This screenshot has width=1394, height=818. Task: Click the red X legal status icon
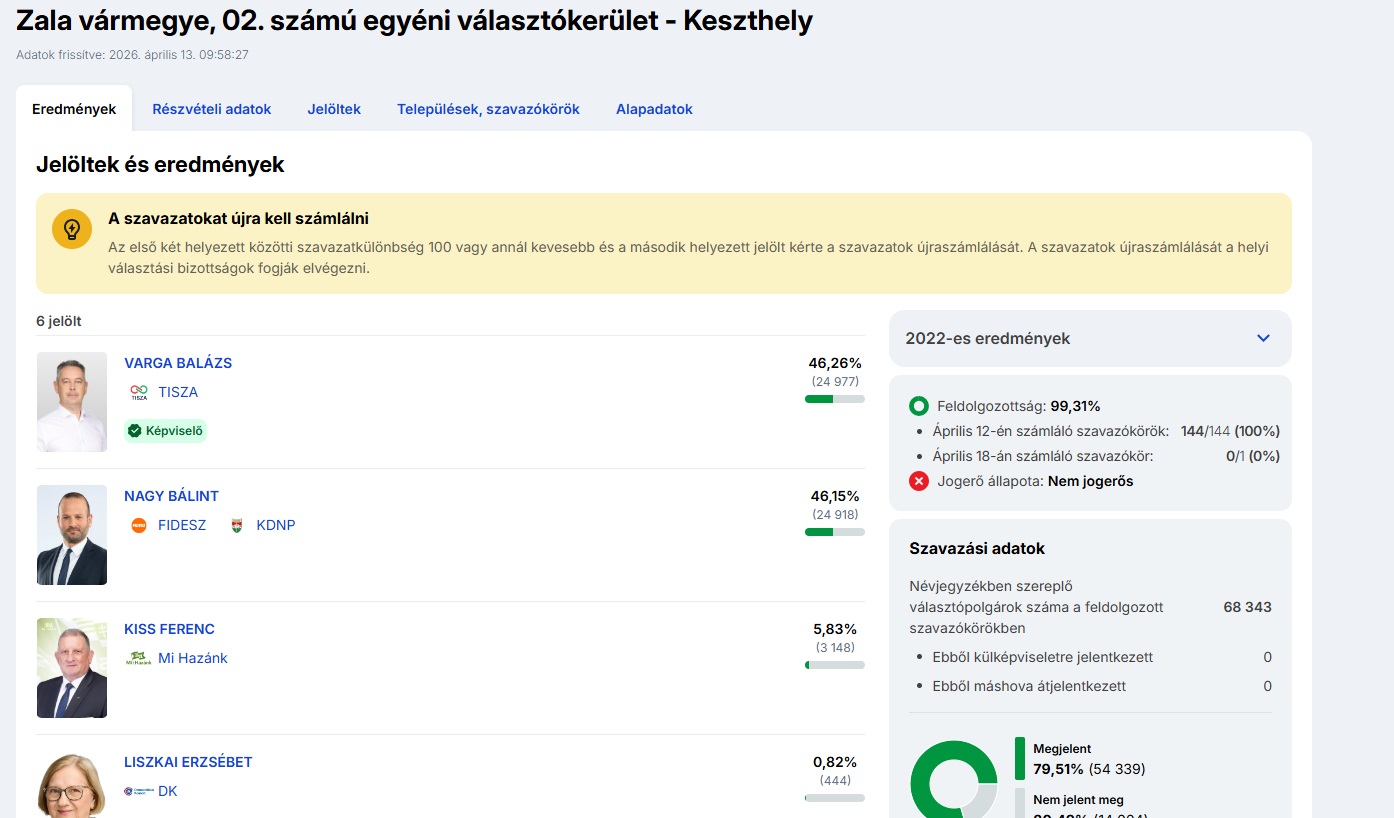point(919,481)
